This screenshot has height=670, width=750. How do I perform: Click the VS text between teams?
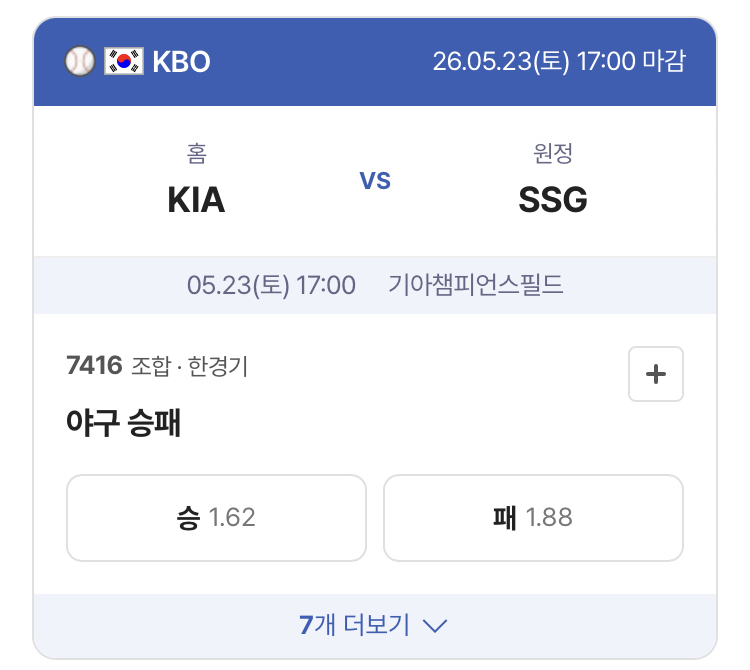(x=375, y=181)
